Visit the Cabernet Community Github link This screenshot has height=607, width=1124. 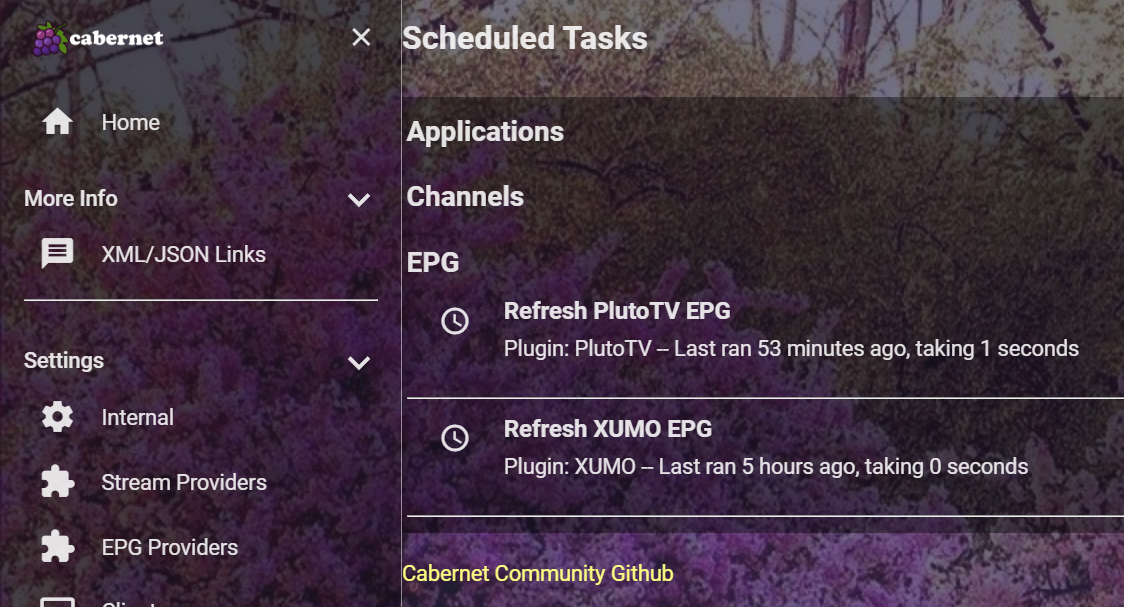[538, 574]
